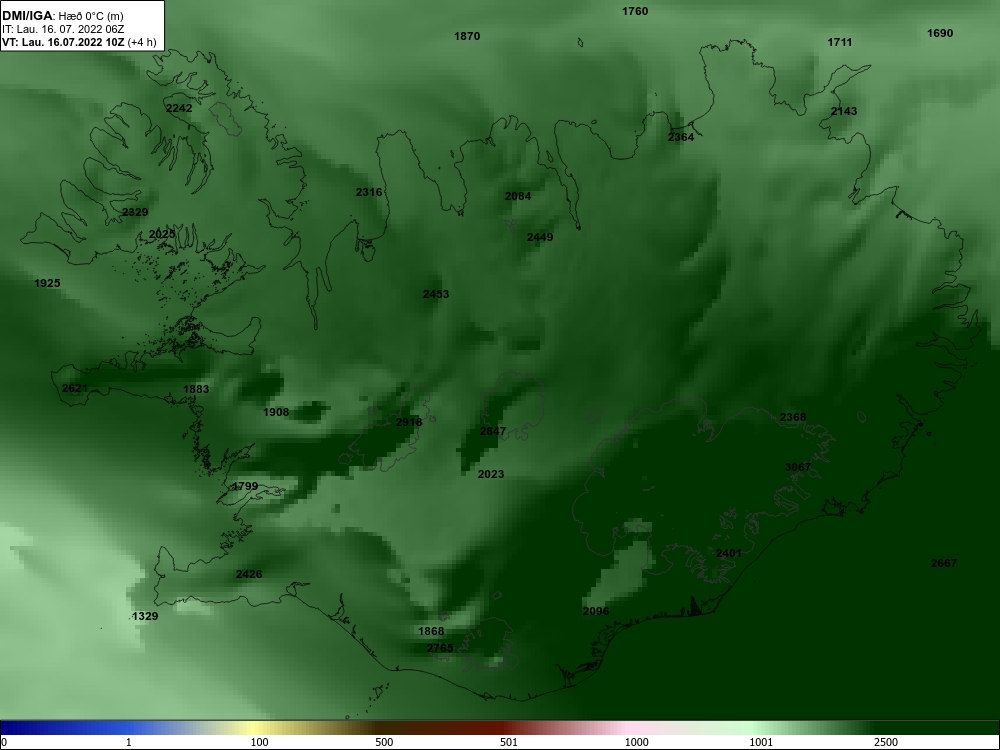Click the 2401 height label

(x=728, y=554)
